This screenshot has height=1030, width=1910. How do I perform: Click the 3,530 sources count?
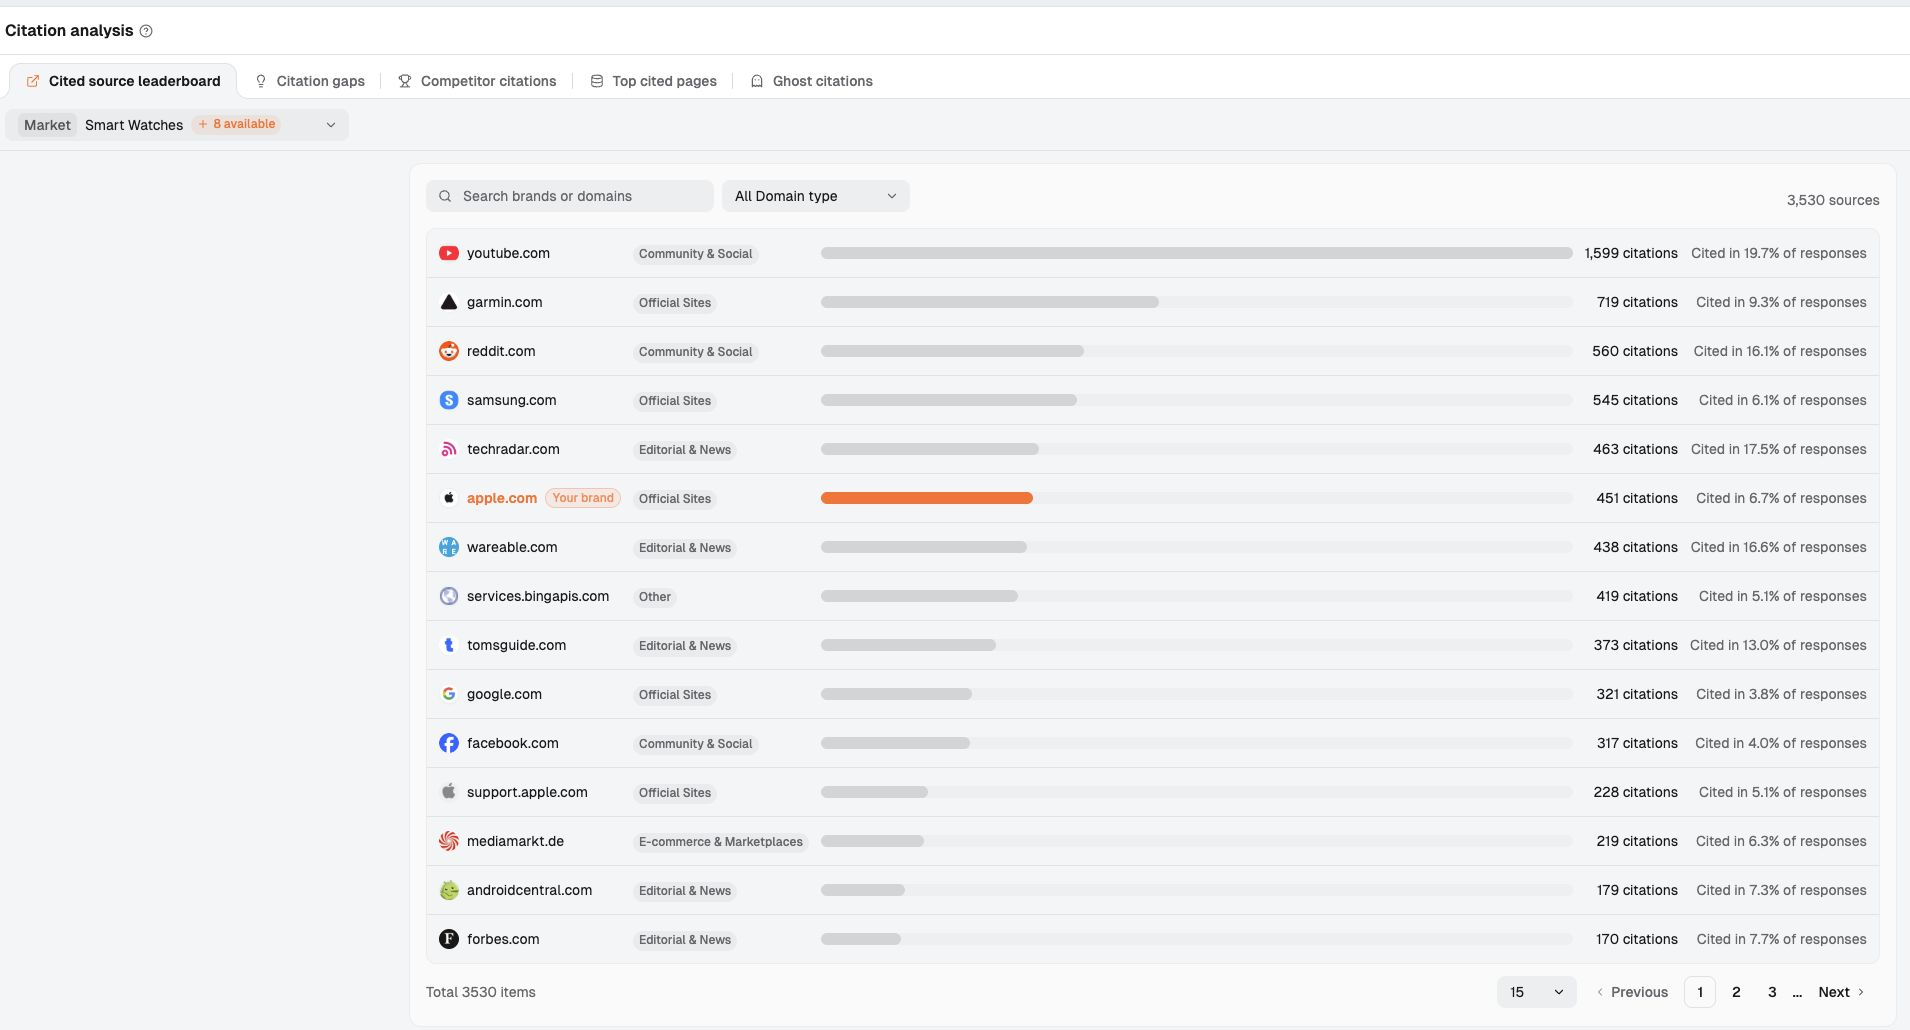pos(1833,201)
